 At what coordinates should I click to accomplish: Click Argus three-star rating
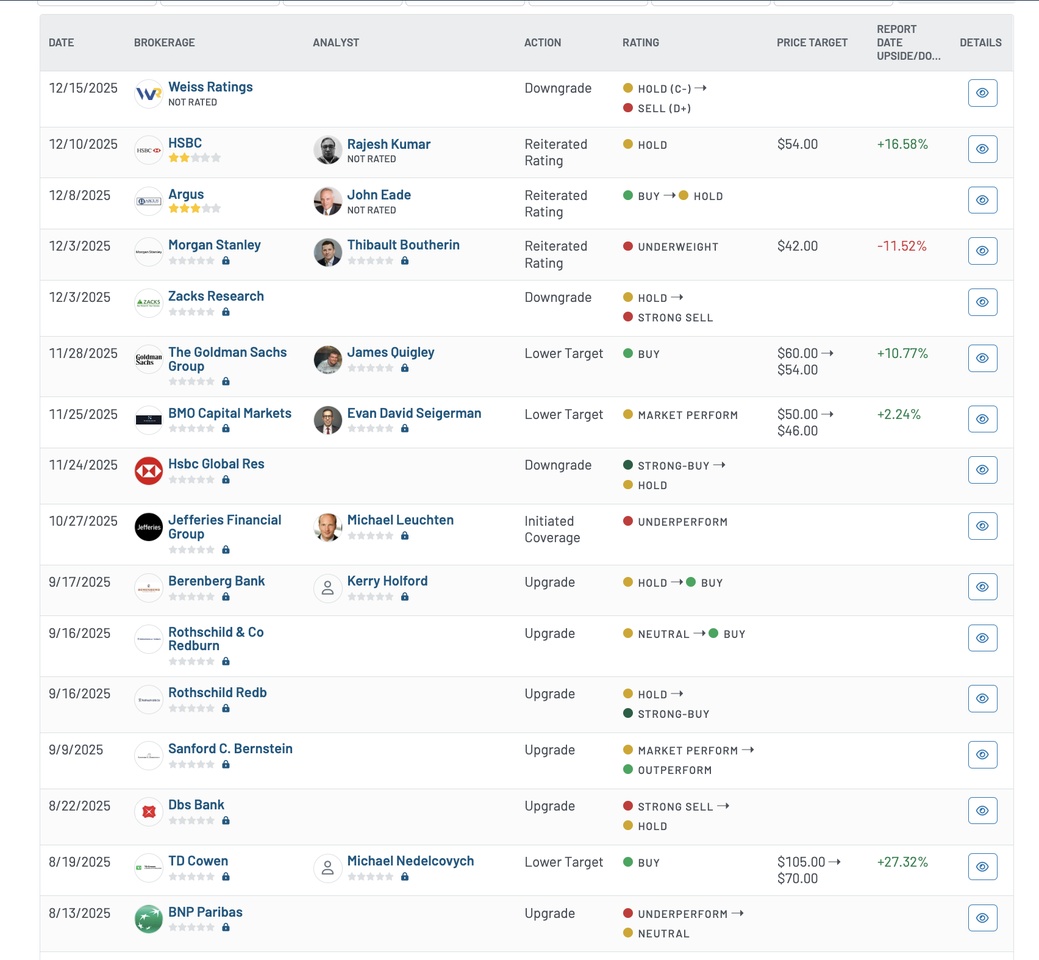click(194, 209)
